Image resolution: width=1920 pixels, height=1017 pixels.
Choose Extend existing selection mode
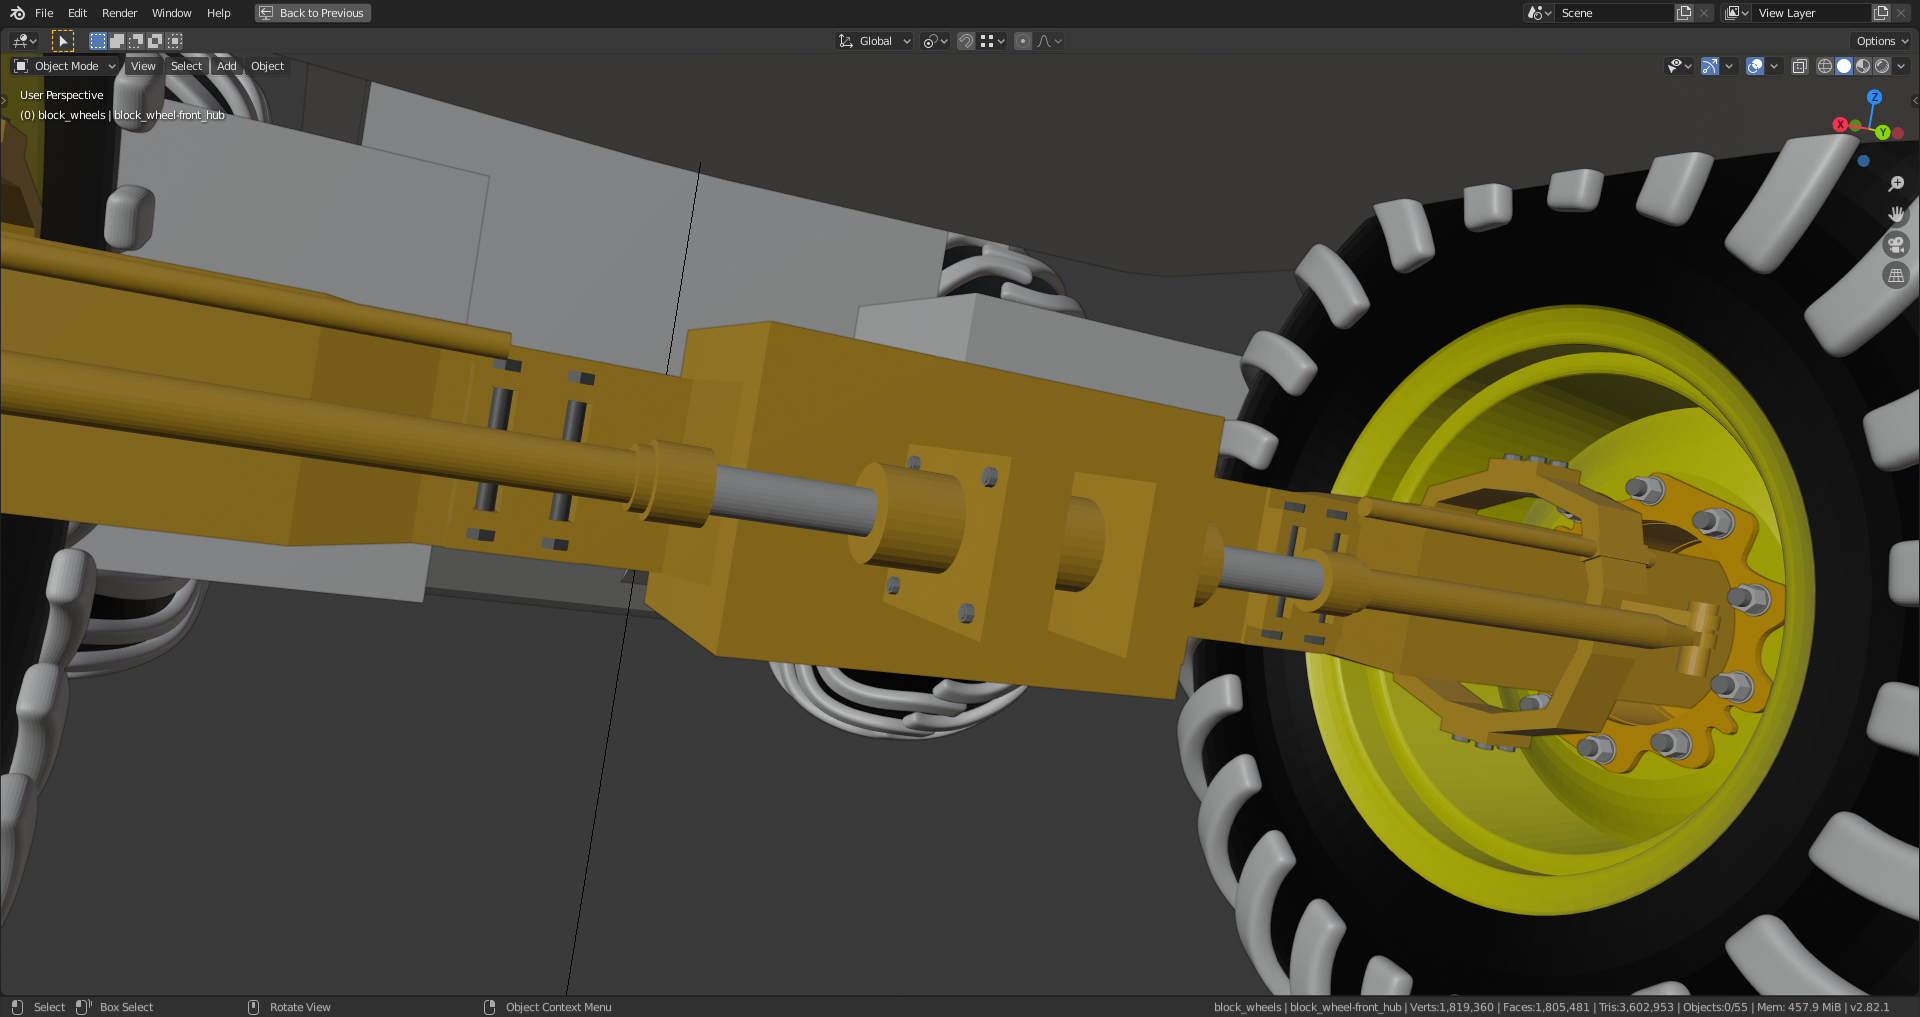[116, 41]
